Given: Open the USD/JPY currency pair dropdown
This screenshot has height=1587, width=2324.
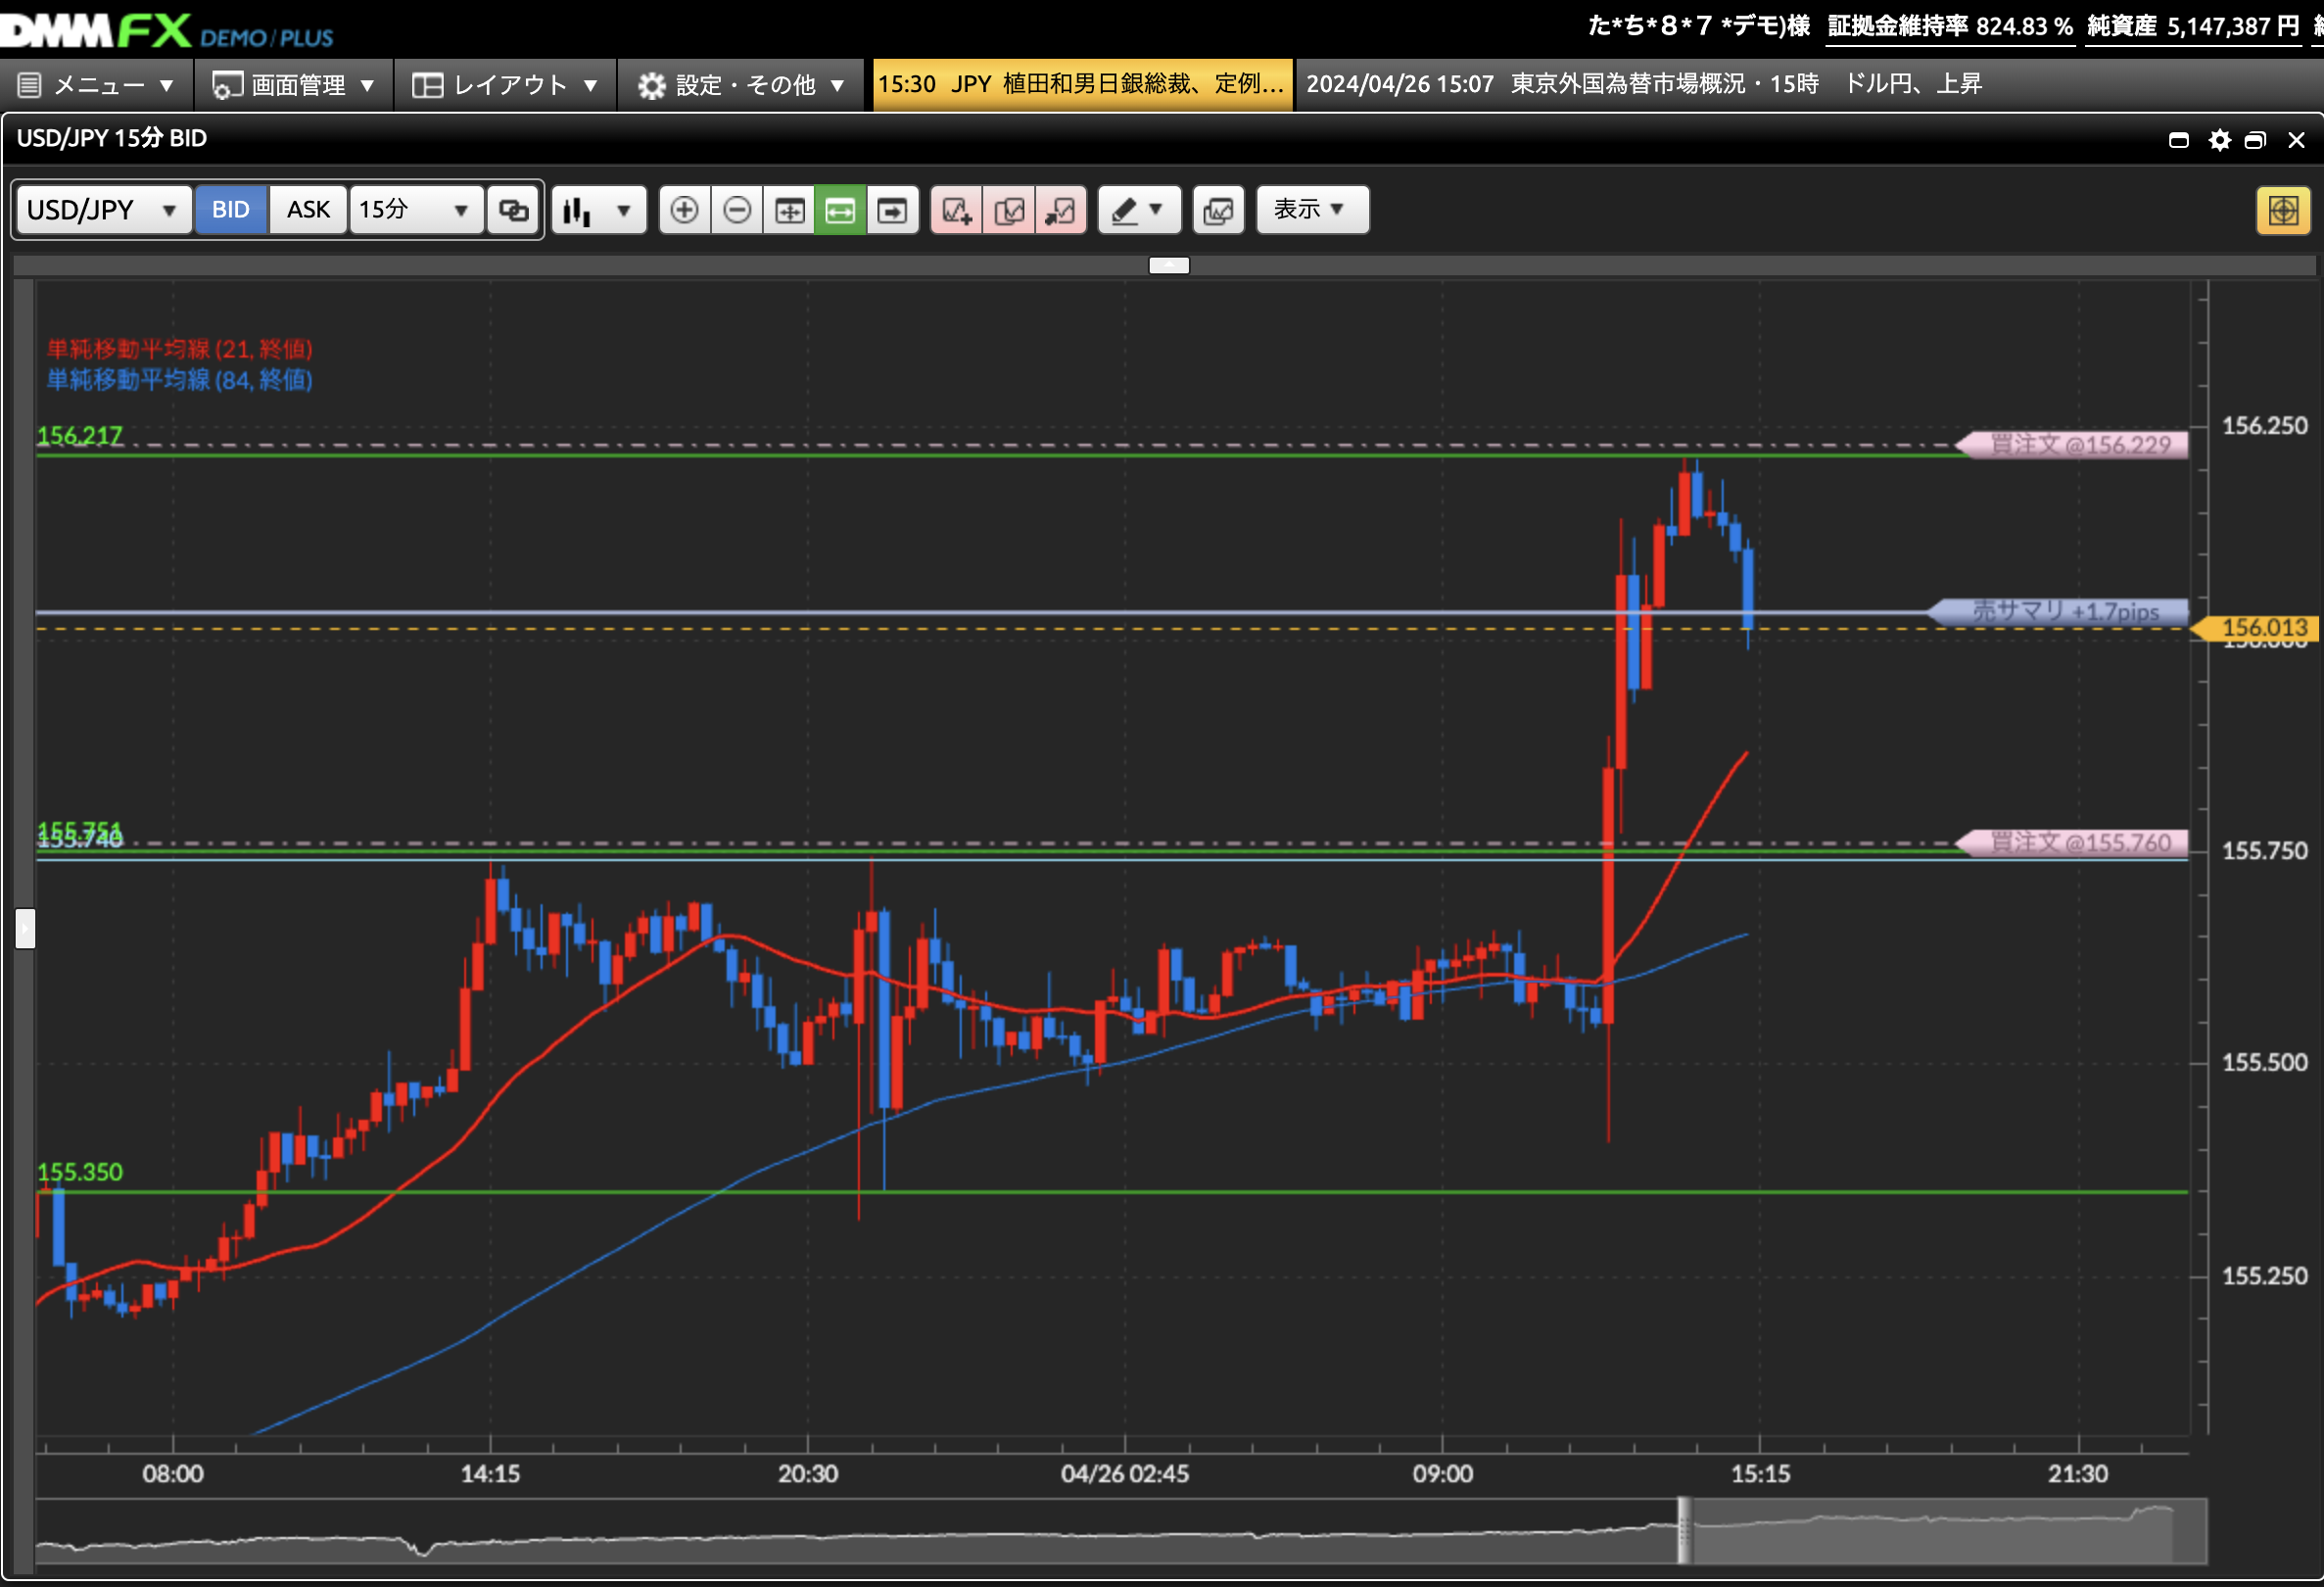Looking at the screenshot, I should (103, 210).
